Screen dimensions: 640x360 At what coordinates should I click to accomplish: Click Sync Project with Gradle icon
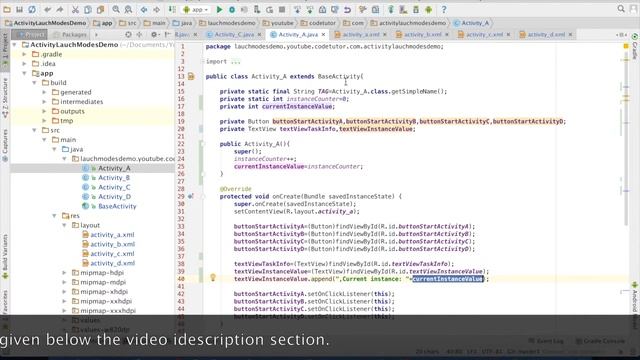(391, 9)
